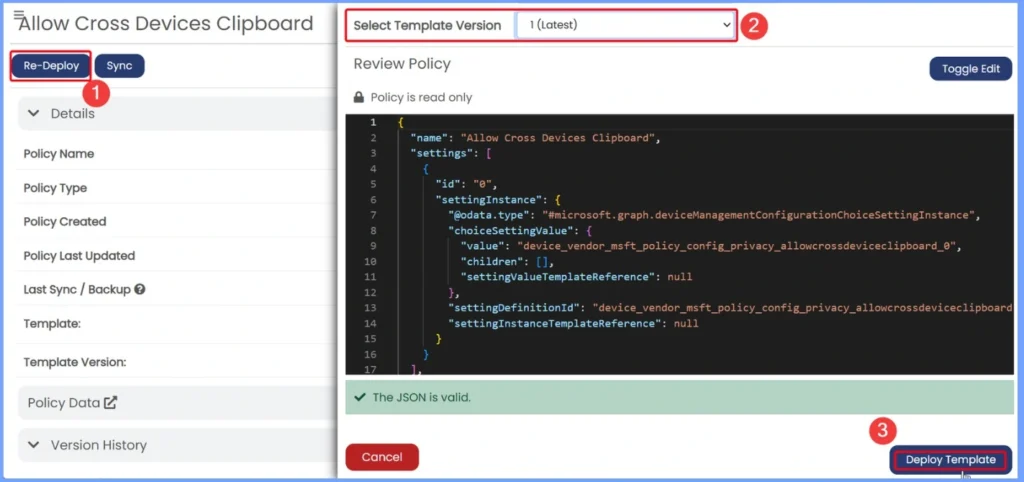The height and width of the screenshot is (482, 1024).
Task: Click the Policy Last Updated label
Action: [79, 256]
